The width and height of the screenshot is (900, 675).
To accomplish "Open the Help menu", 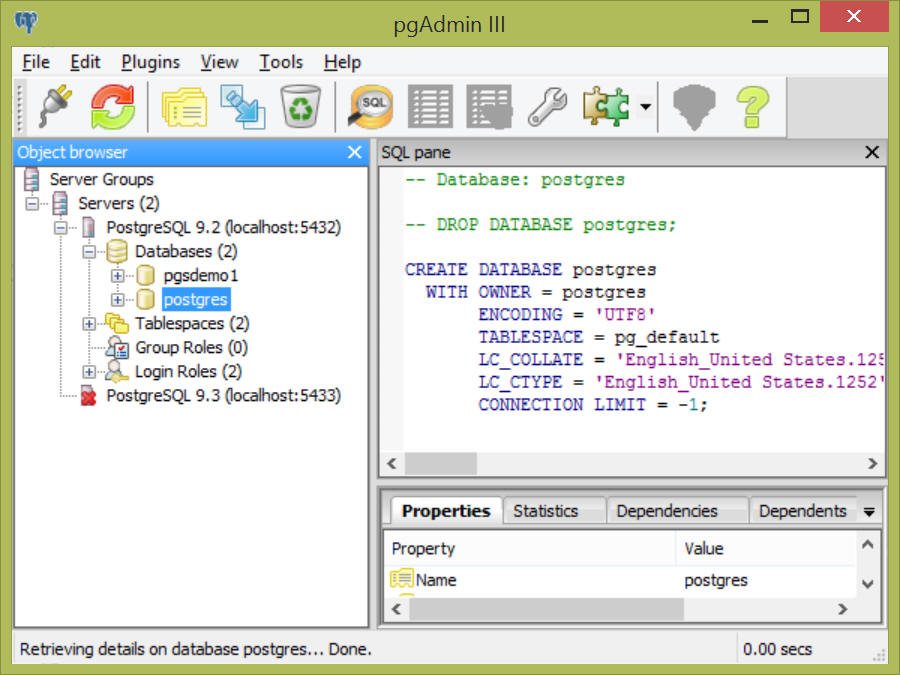I will [x=342, y=62].
